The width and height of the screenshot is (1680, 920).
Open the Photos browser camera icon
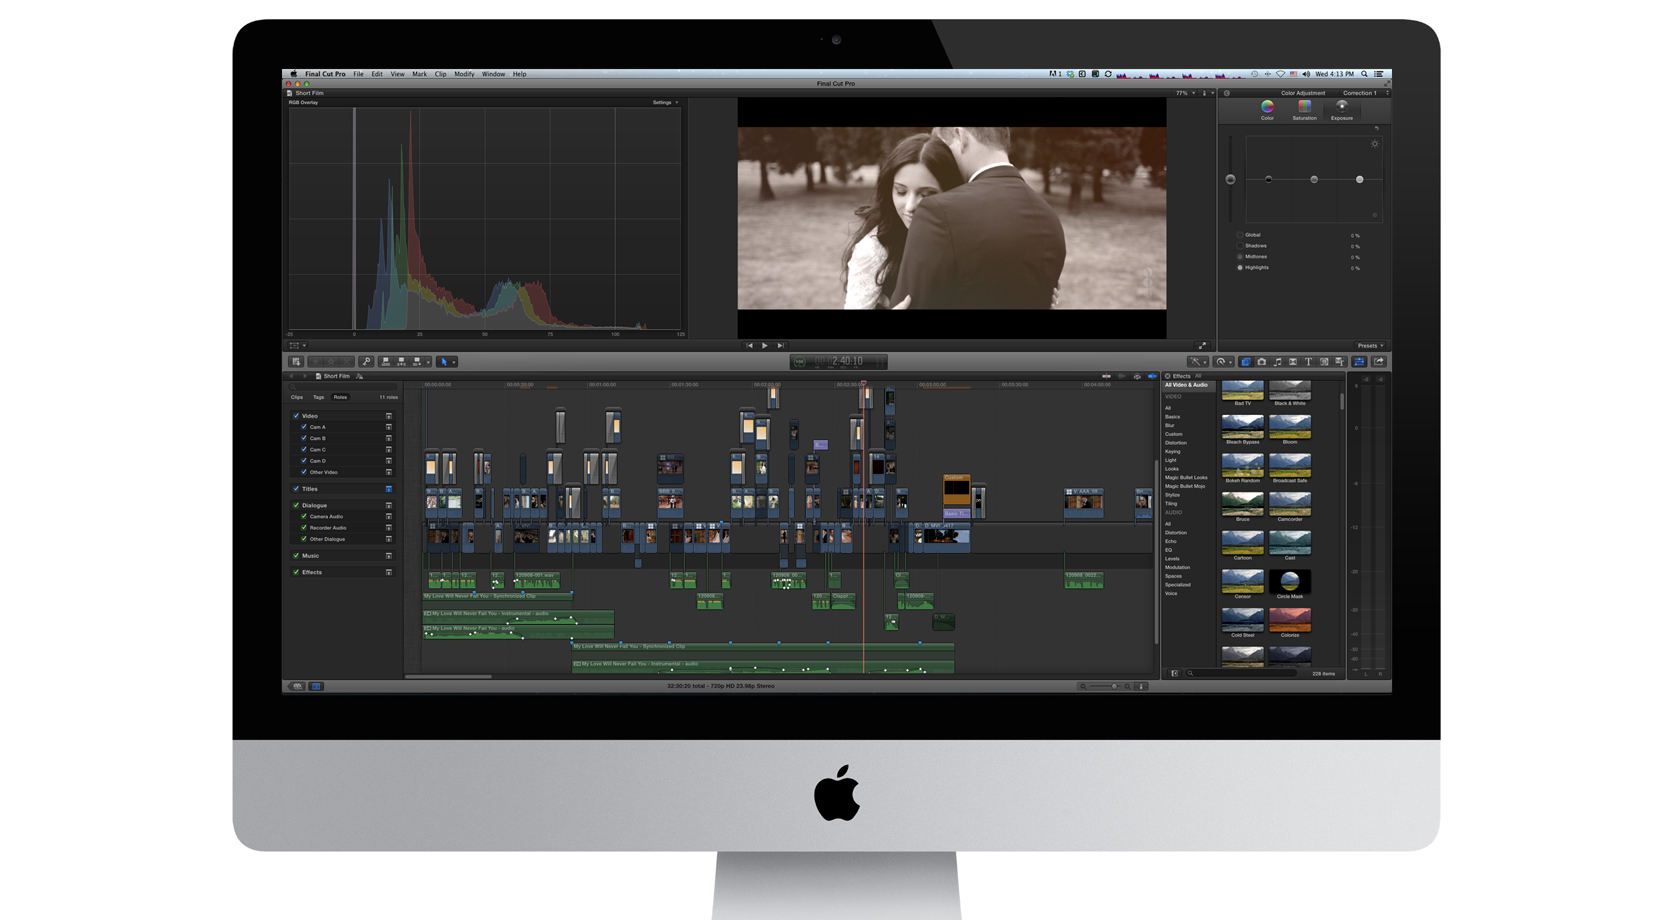(1262, 362)
